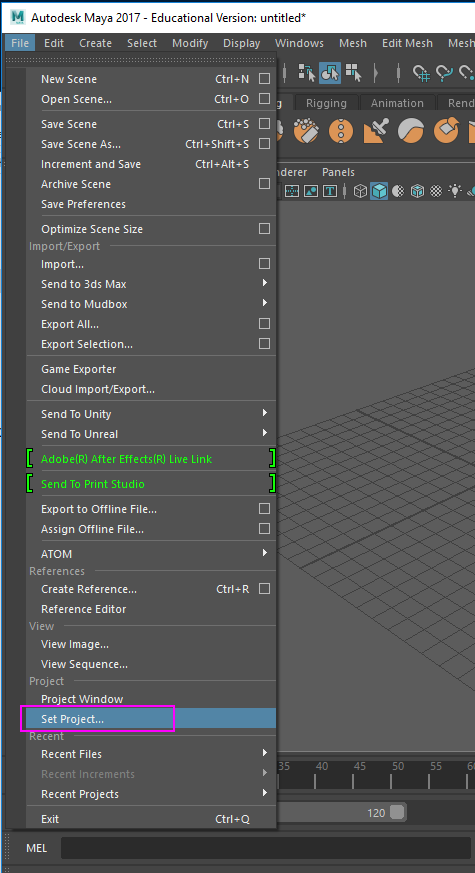The width and height of the screenshot is (475, 873).
Task: Click range slider handle beside 120
Action: 396,812
